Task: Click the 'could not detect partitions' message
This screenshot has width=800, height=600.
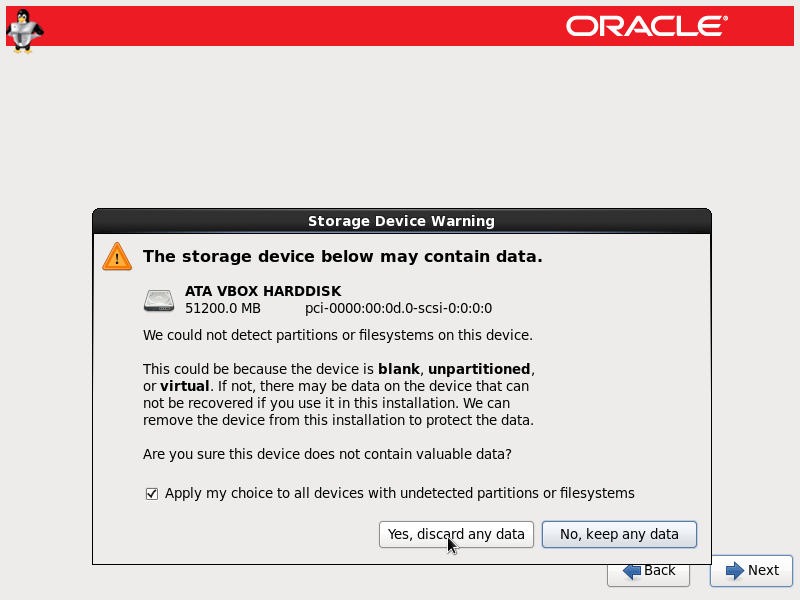Action: [x=338, y=335]
